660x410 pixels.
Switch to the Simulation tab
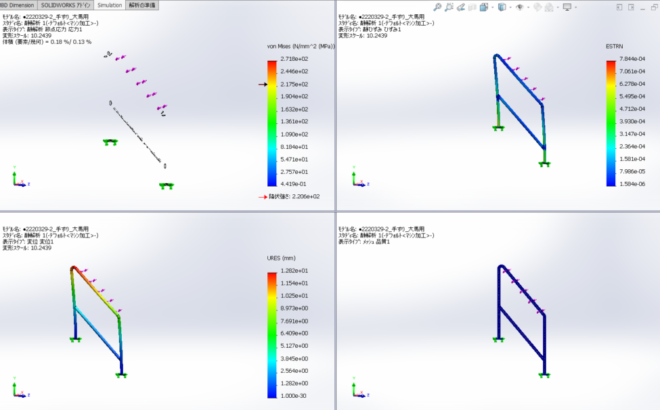[110, 5]
